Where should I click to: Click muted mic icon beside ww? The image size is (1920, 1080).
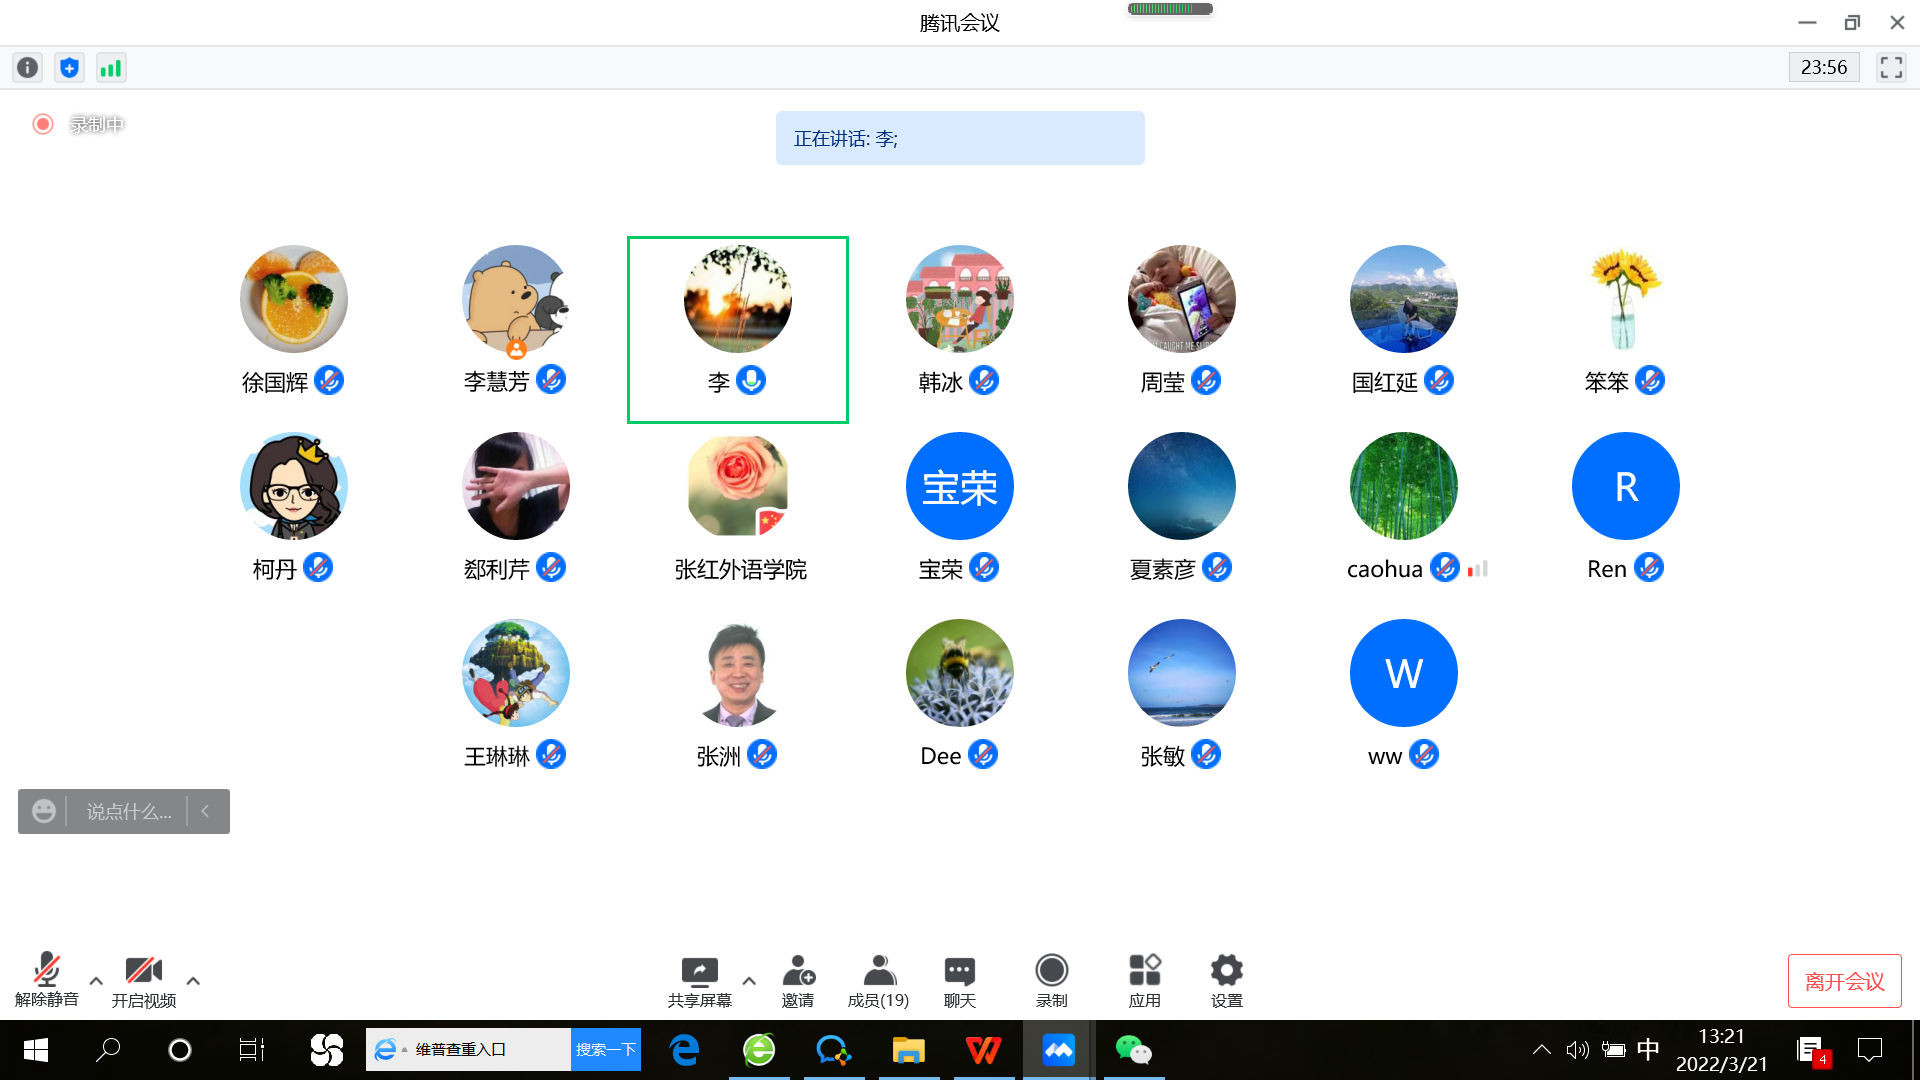pyautogui.click(x=1424, y=754)
